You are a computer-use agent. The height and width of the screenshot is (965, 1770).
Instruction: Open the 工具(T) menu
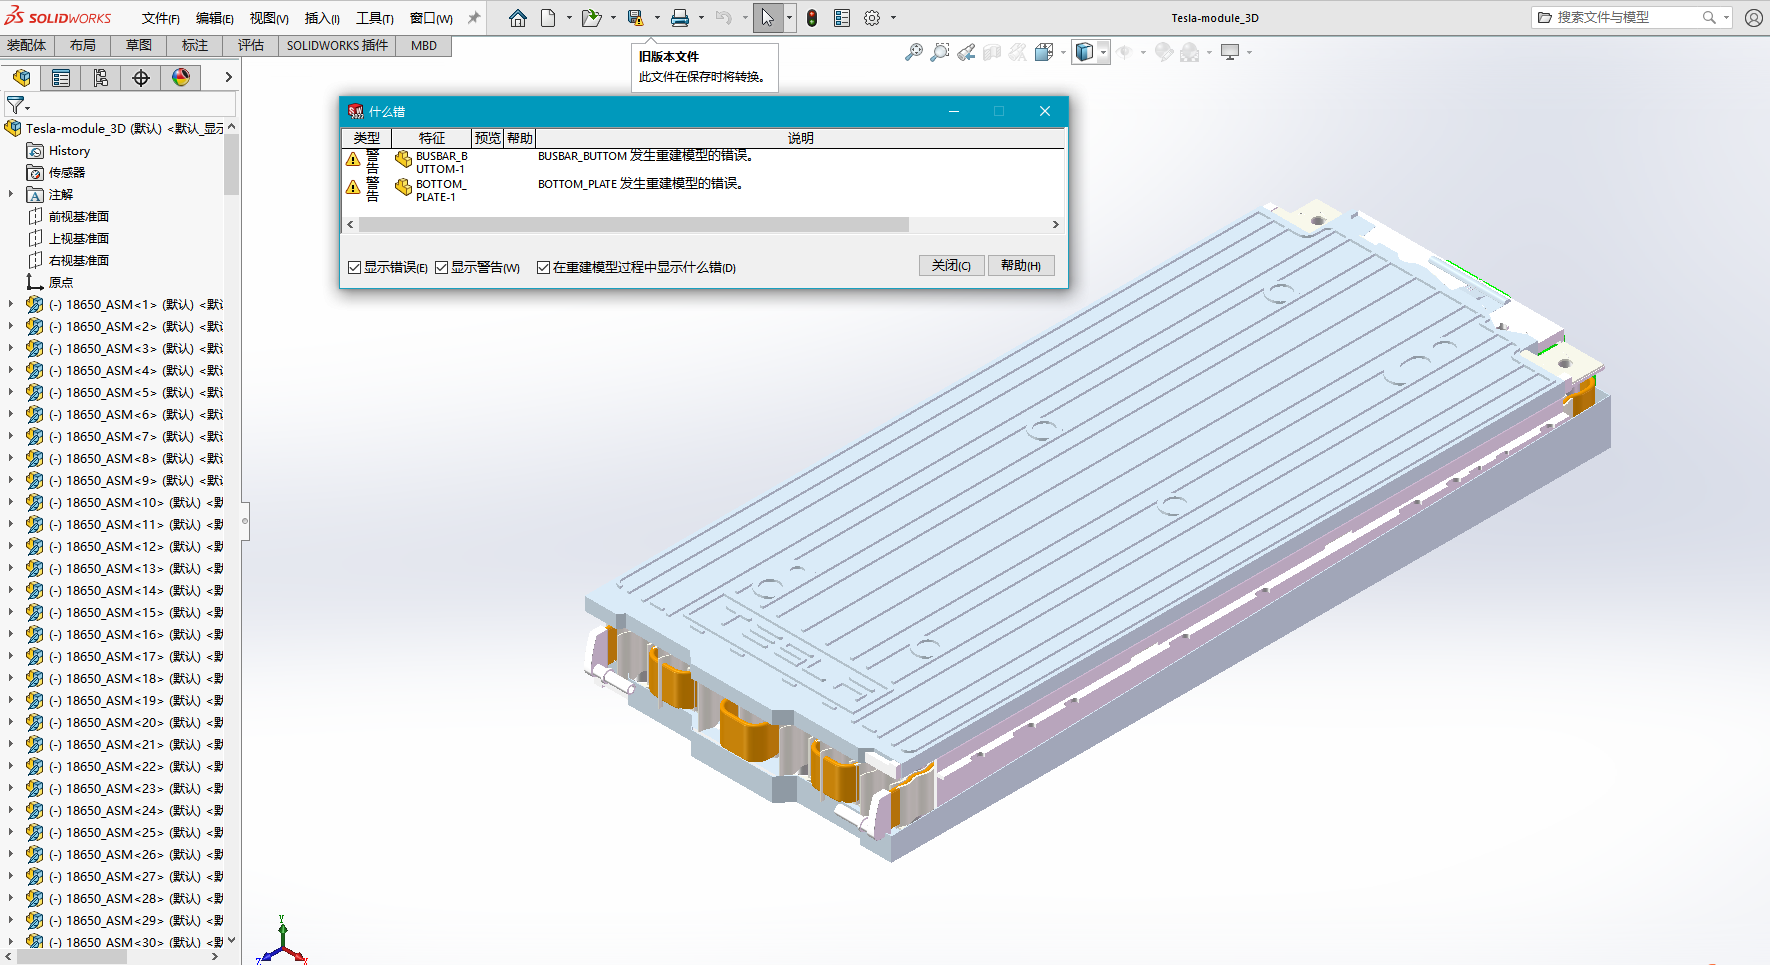[x=375, y=18]
